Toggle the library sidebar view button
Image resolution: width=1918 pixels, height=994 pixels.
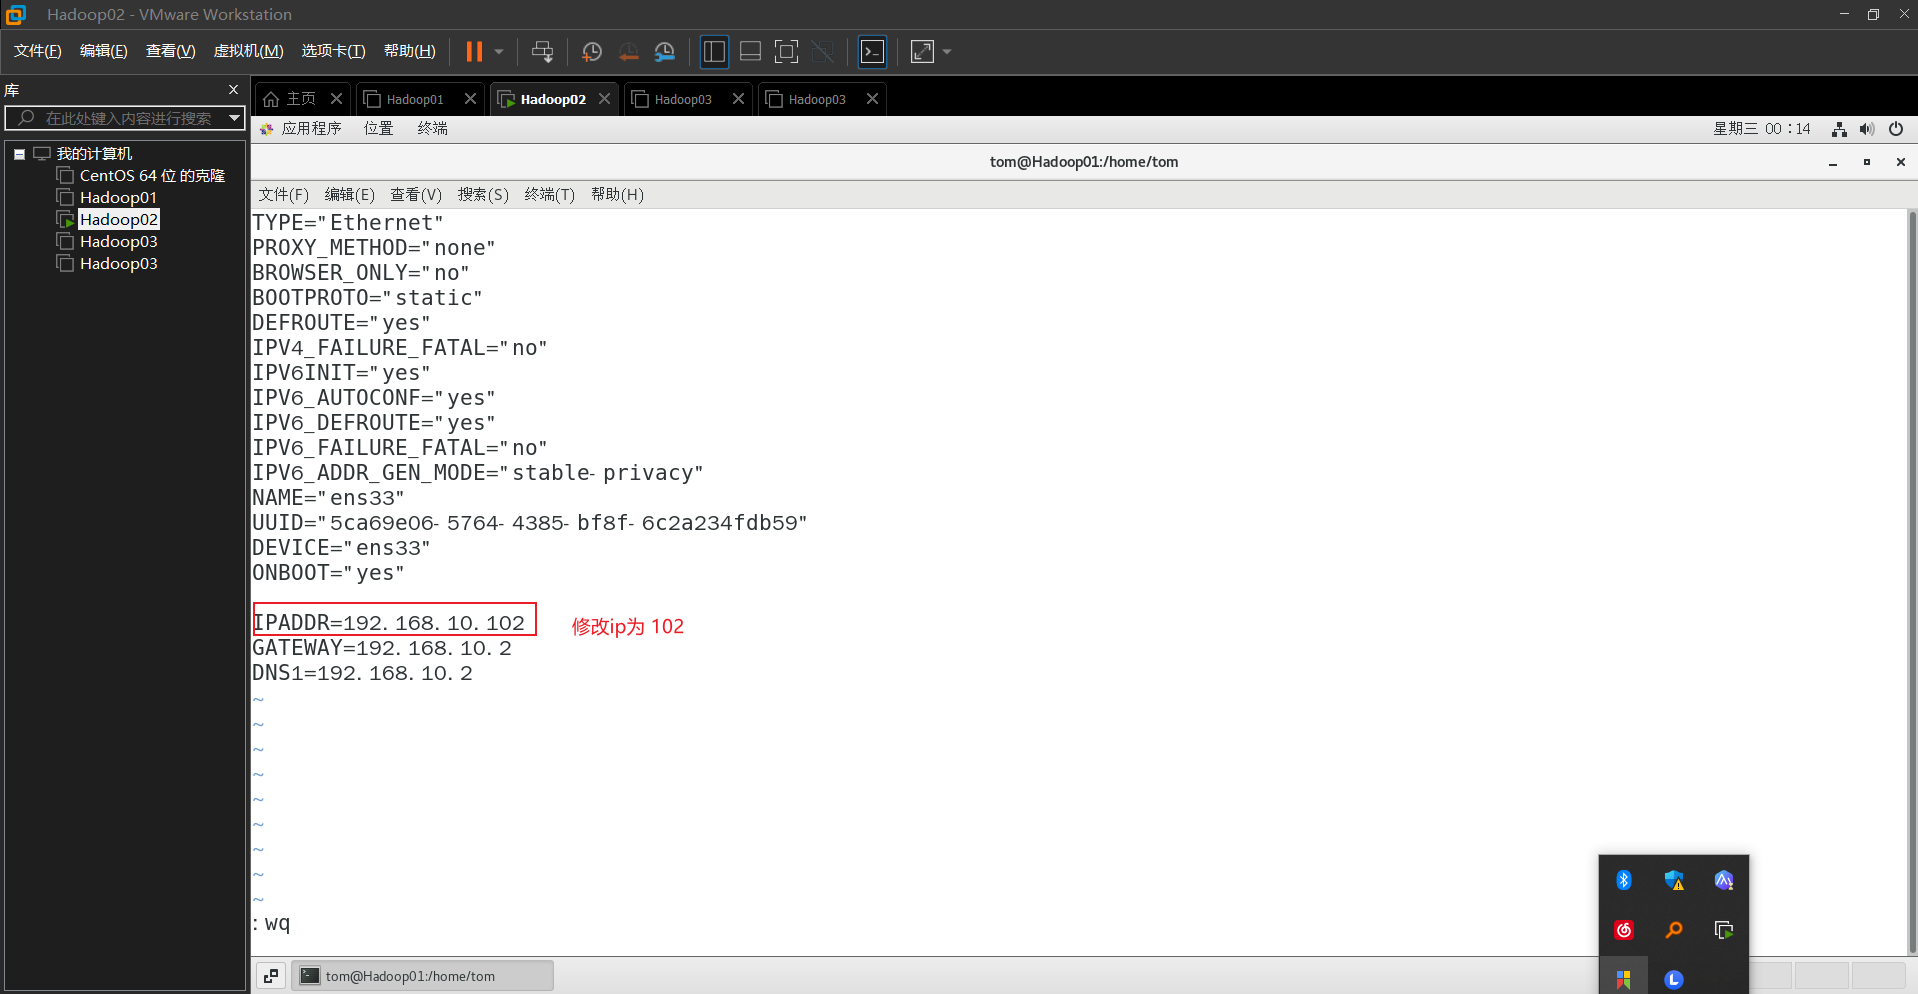pos(714,51)
